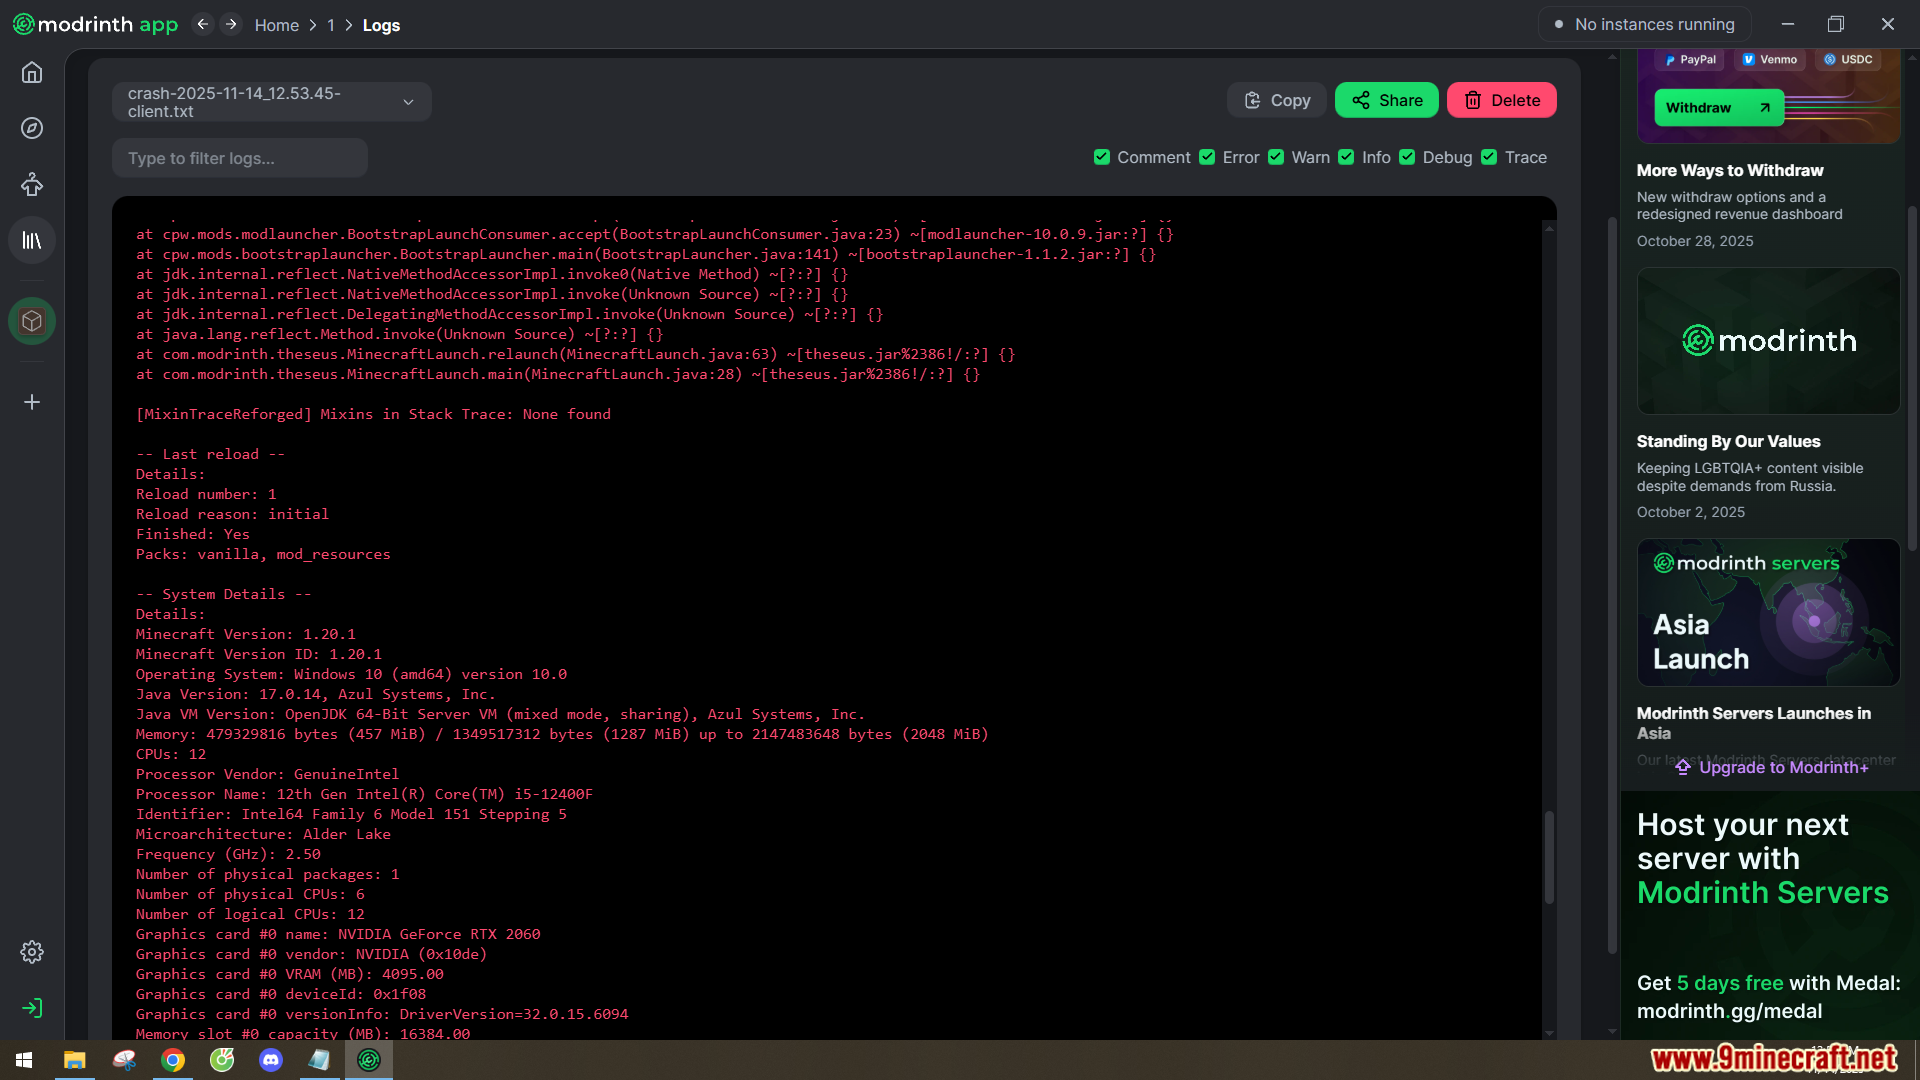Focus the filter logs text field
Viewport: 1920px width, 1080px height.
tap(240, 158)
